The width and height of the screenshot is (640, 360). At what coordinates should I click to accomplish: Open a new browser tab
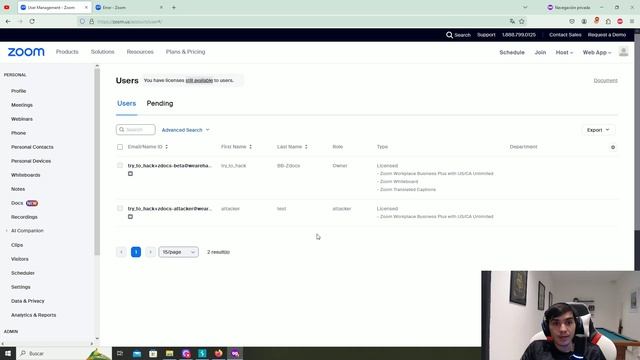(174, 7)
